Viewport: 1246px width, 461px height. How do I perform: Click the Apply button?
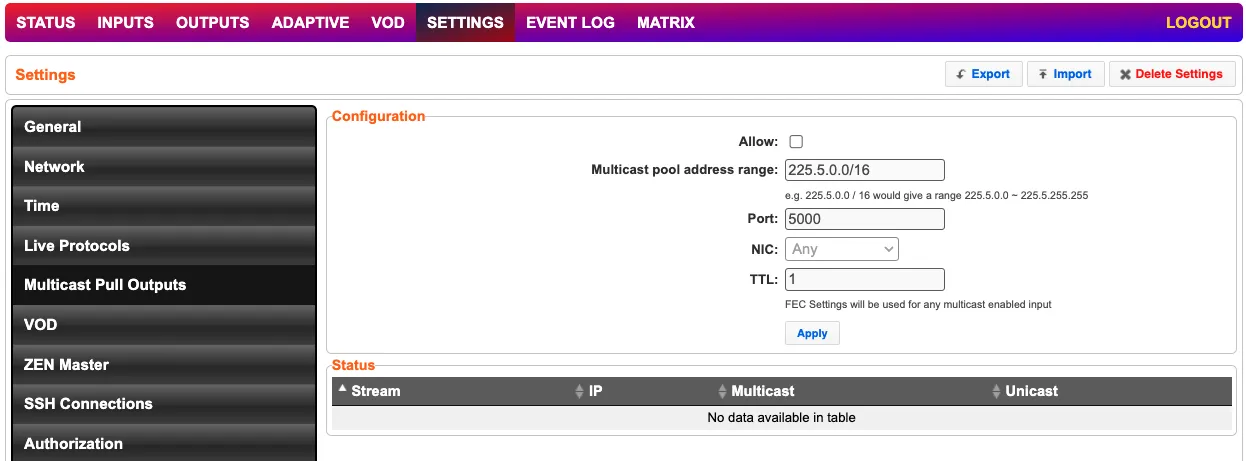click(x=812, y=334)
